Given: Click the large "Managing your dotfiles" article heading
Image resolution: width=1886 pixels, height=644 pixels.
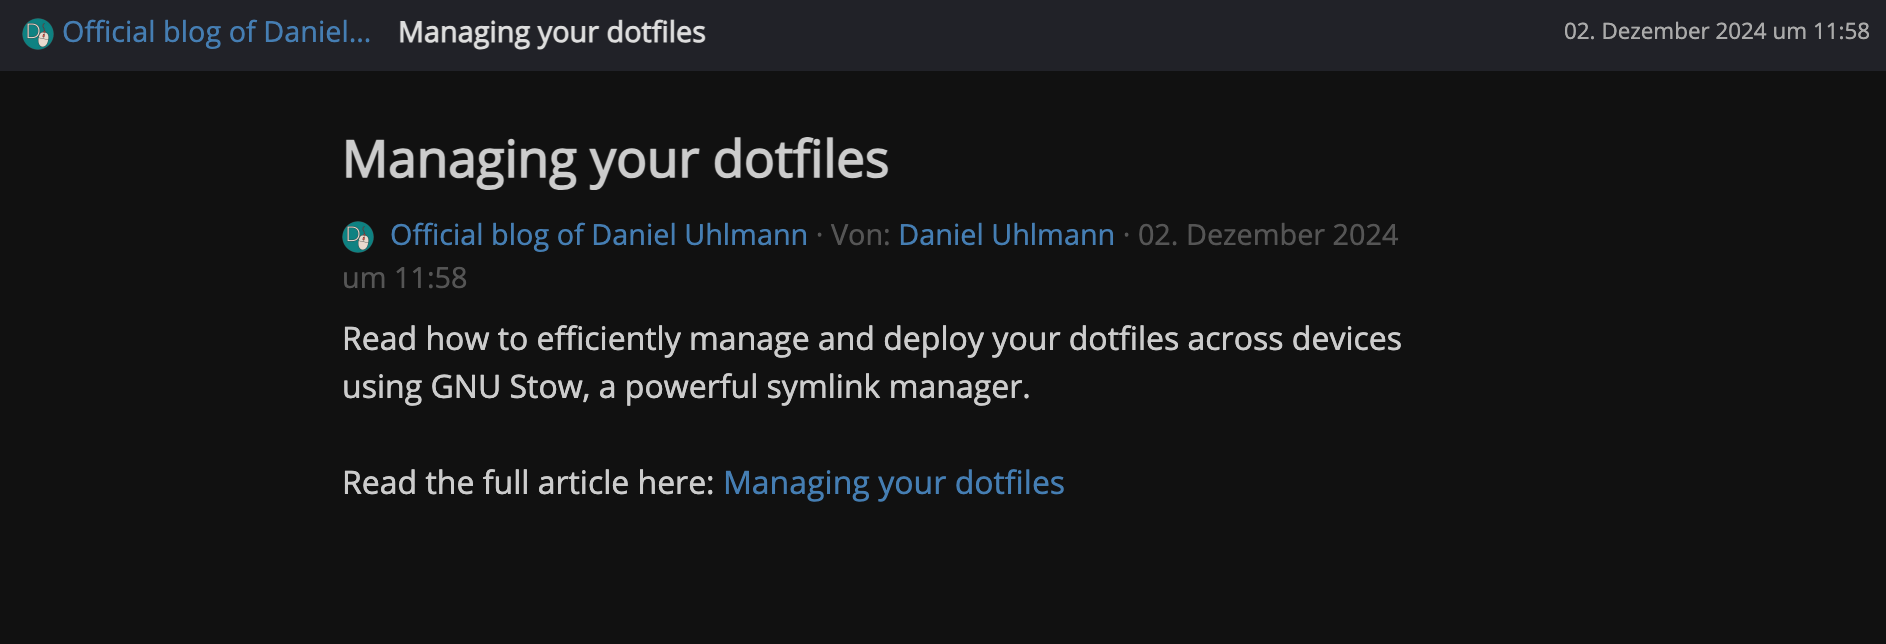Looking at the screenshot, I should point(615,159).
